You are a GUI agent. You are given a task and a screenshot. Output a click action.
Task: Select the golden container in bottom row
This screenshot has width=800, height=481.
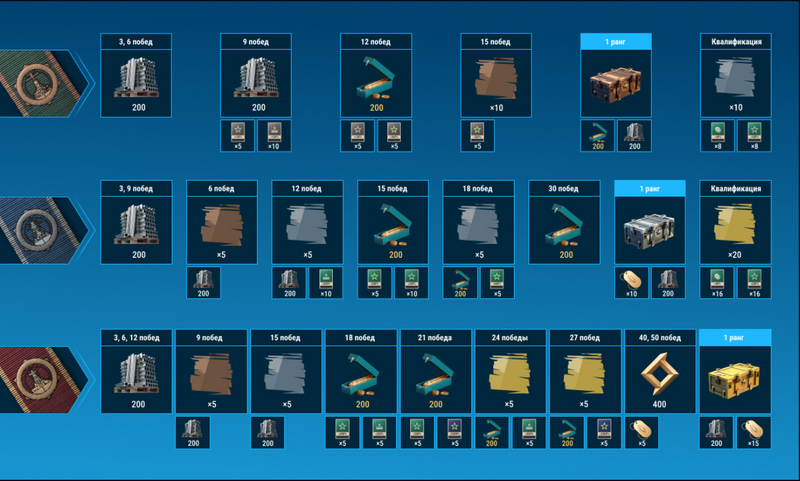(735, 376)
